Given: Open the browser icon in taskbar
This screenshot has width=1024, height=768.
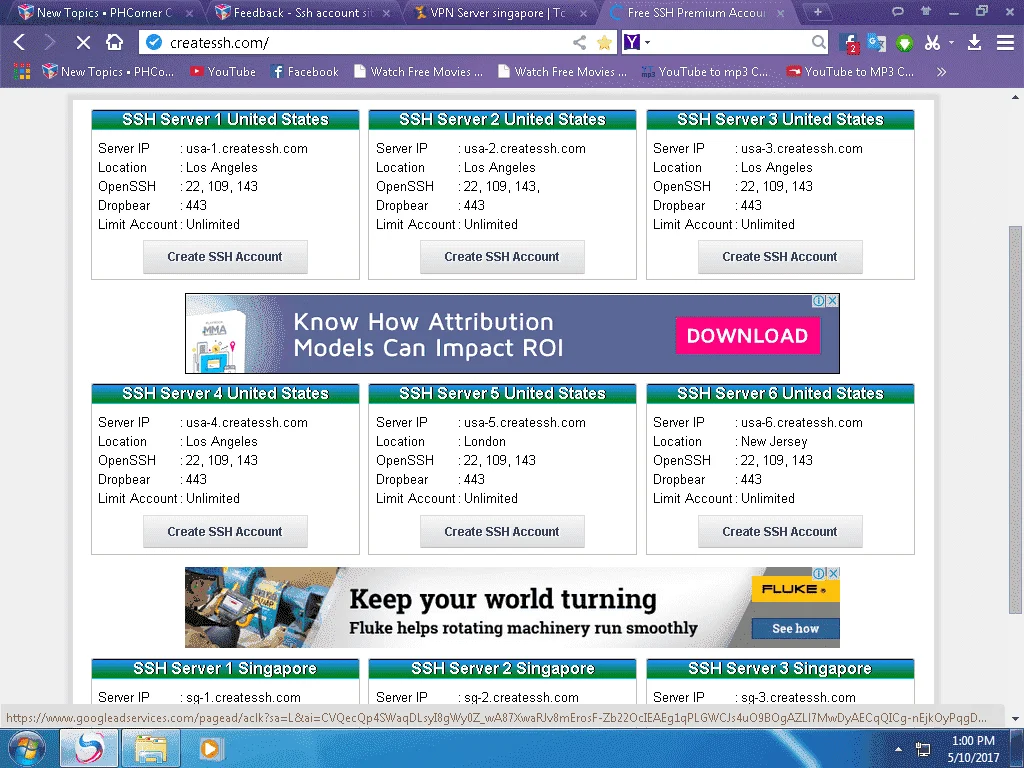Looking at the screenshot, I should [89, 748].
